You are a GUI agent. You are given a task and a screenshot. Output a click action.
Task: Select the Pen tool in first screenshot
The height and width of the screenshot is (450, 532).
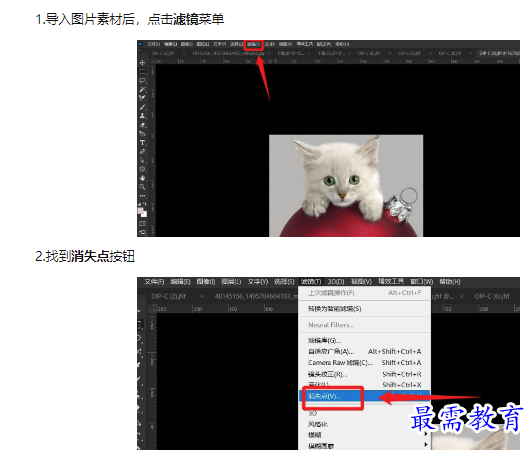click(x=142, y=151)
